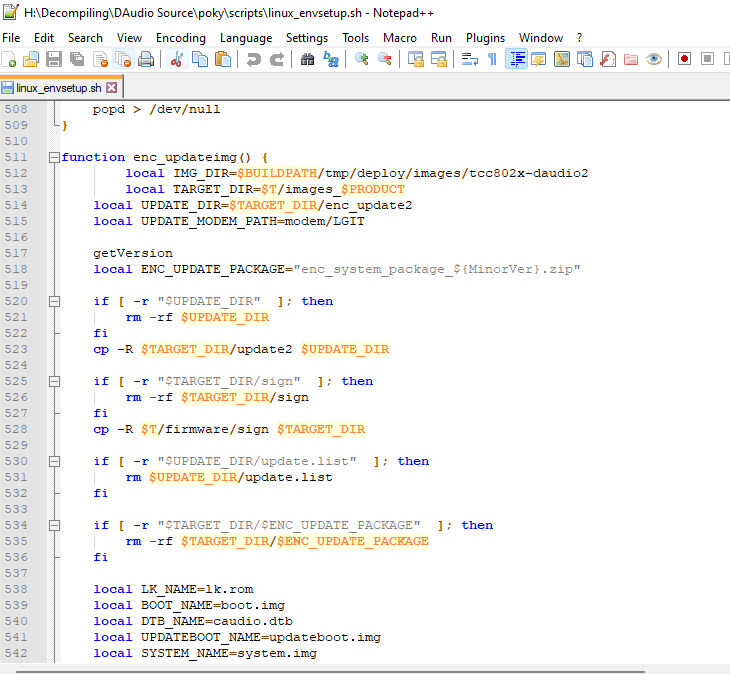Click "caudio.dtb" on line 540

253,621
